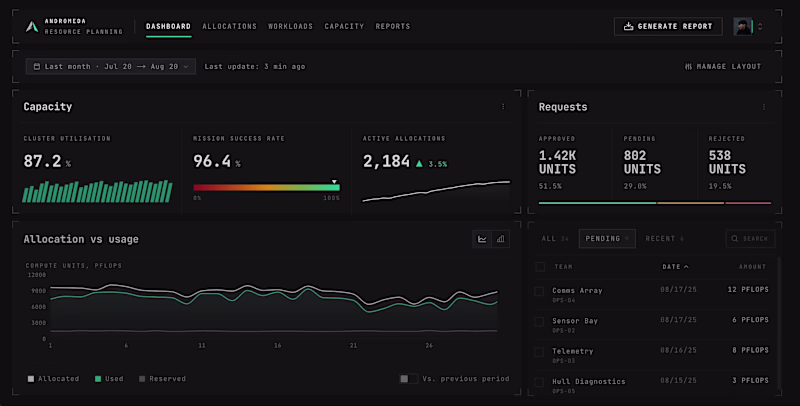Click Last update: 3 min ago text

[x=255, y=66]
